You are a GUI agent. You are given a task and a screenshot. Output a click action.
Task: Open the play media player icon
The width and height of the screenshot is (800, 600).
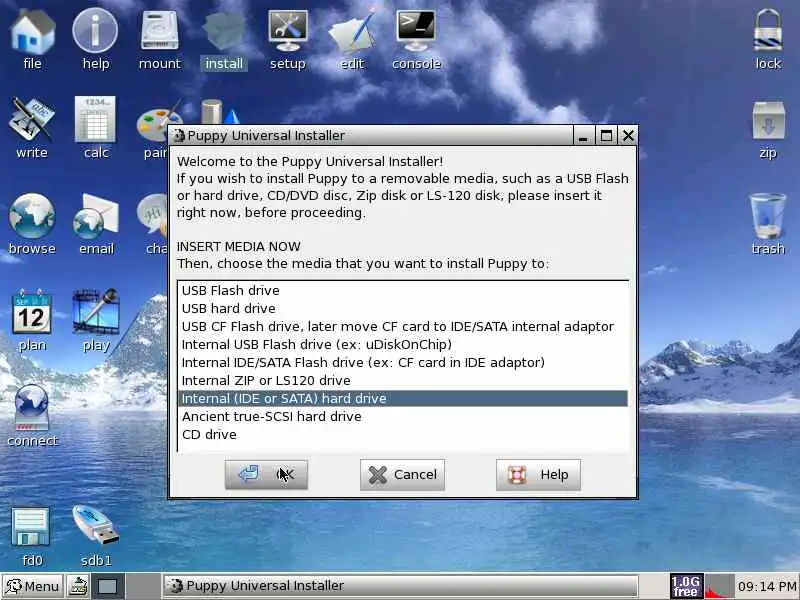point(96,320)
